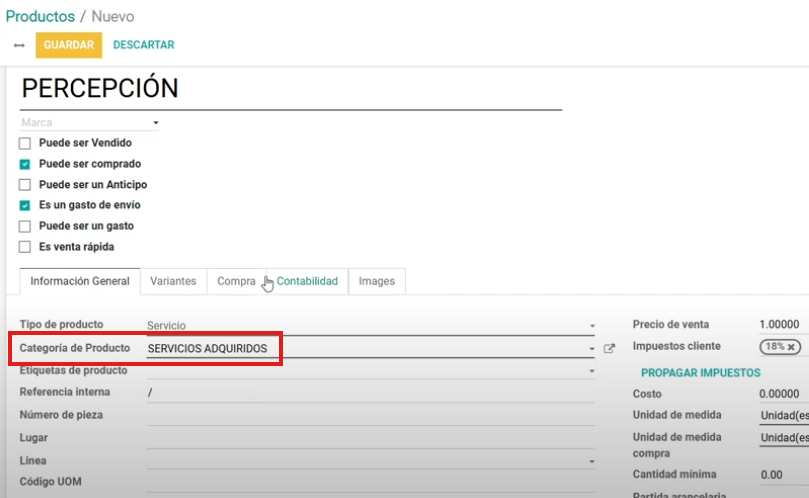Tick the Puede ser un gasto checkbox
Image resolution: width=809 pixels, height=498 pixels.
tap(25, 226)
